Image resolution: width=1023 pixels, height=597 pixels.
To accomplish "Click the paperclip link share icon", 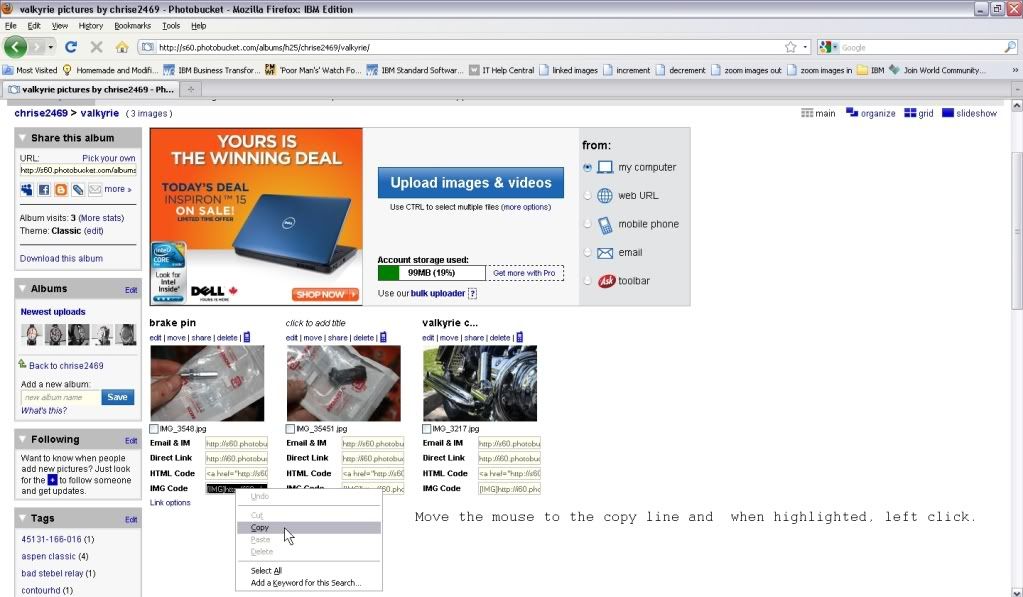I will (78, 189).
